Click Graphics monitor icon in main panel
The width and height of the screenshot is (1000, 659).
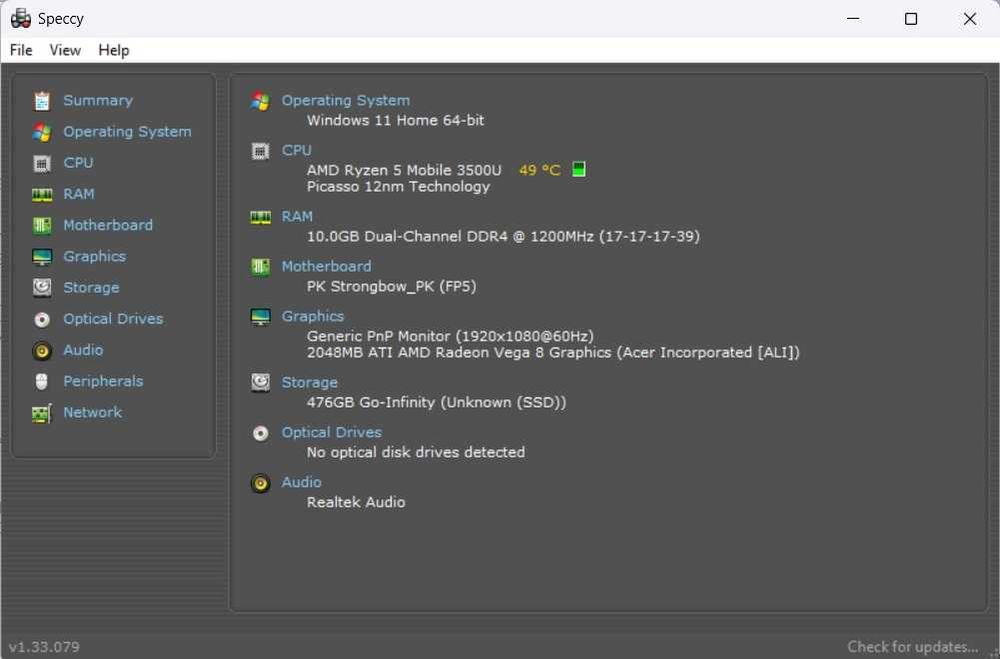[260, 317]
